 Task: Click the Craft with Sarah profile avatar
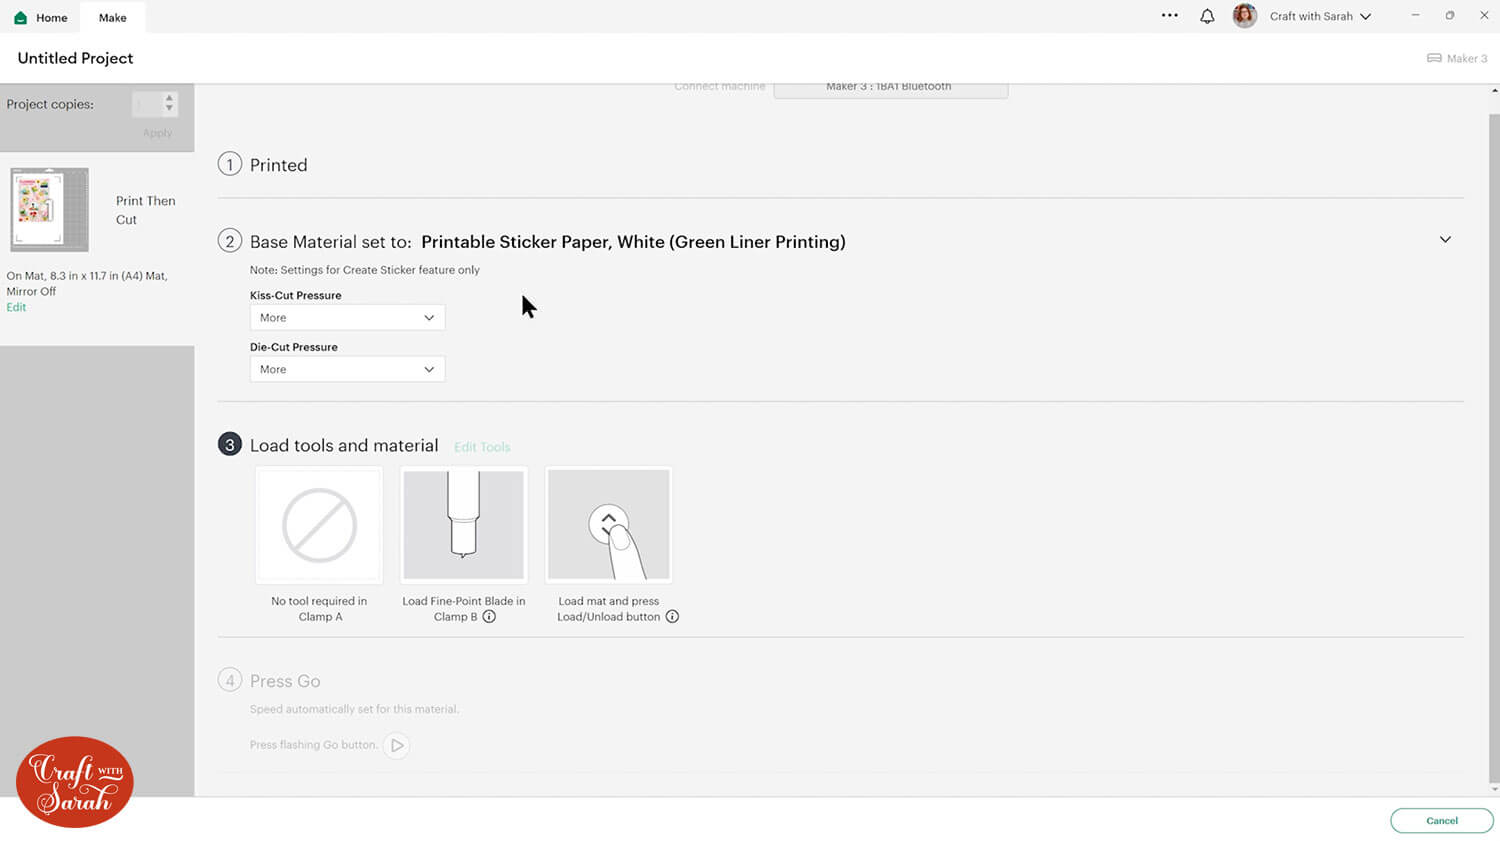(1245, 16)
